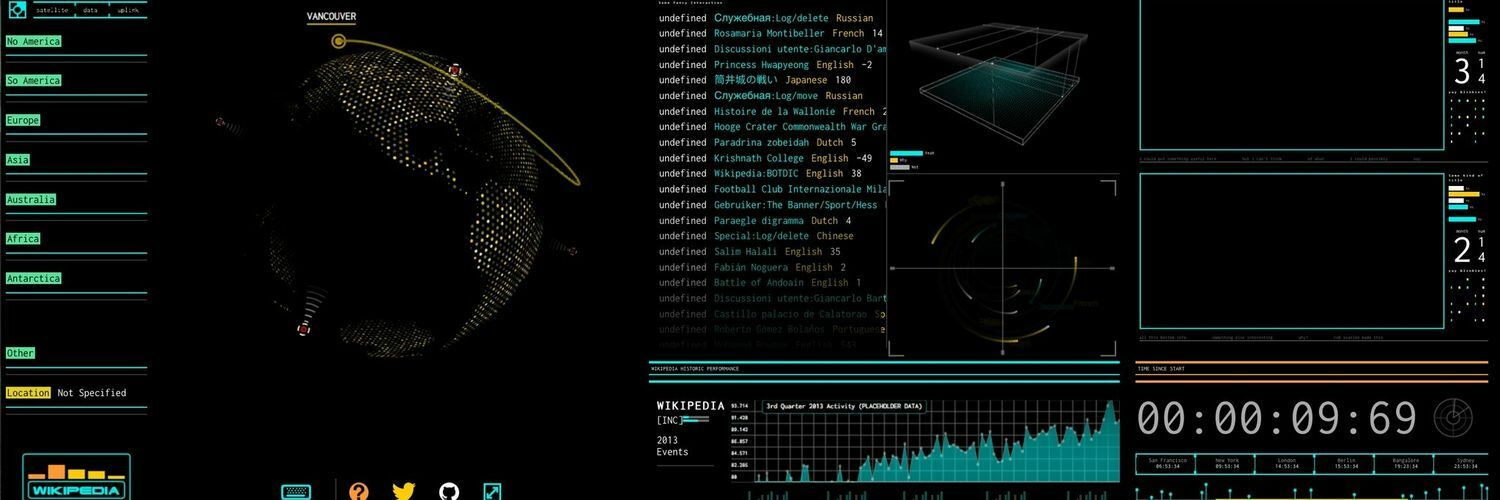Click the circular arc crosshair visualization
This screenshot has height=500, width=1500.
point(1001,267)
